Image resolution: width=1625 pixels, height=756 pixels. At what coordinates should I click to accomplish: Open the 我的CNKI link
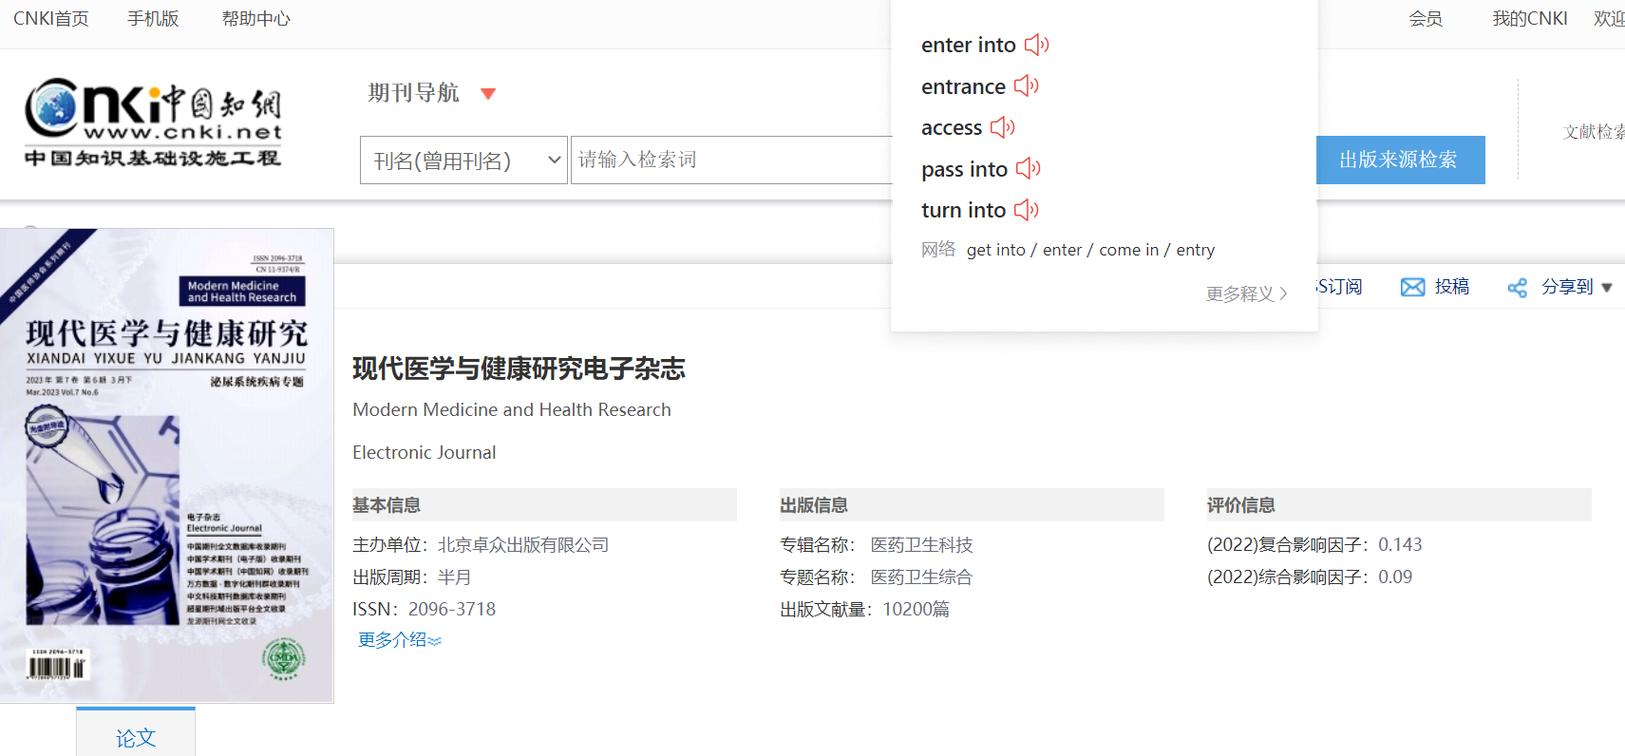coord(1530,19)
